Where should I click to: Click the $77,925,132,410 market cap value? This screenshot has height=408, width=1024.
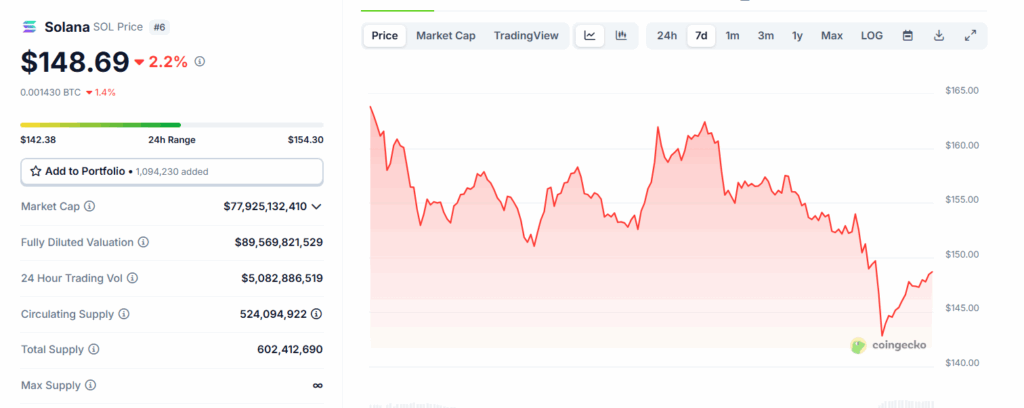coord(265,206)
